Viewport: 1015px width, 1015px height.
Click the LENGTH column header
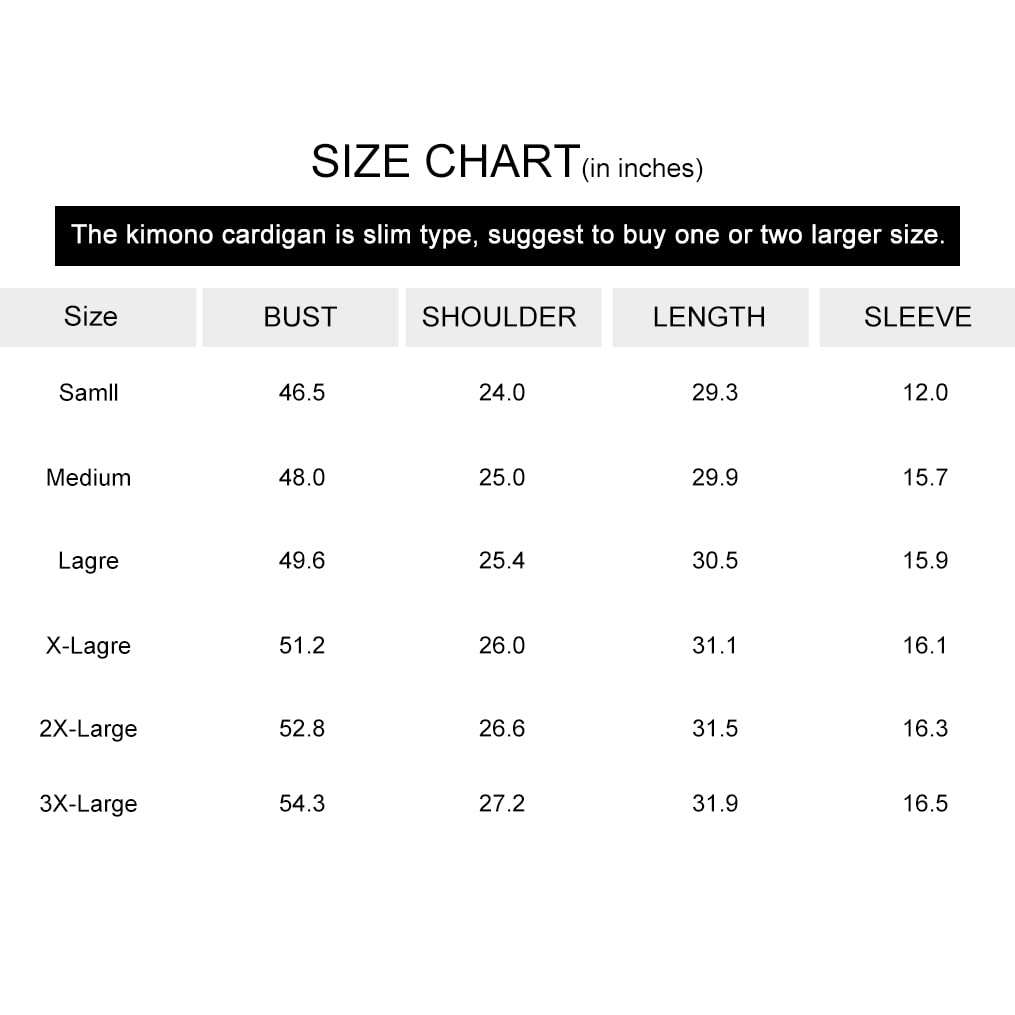point(709,317)
